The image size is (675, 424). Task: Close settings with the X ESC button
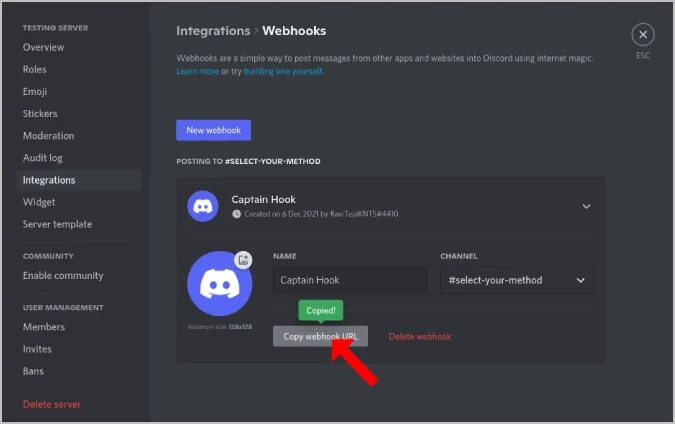[643, 34]
